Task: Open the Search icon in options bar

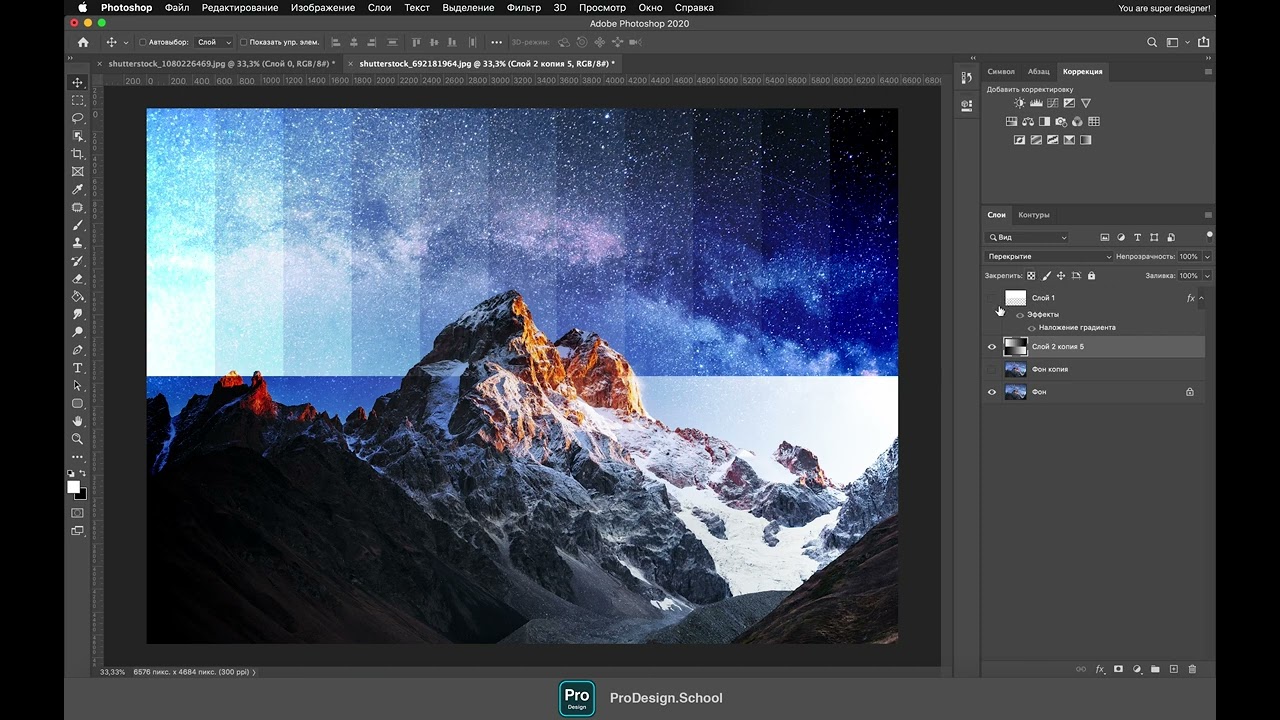Action: pyautogui.click(x=1152, y=43)
